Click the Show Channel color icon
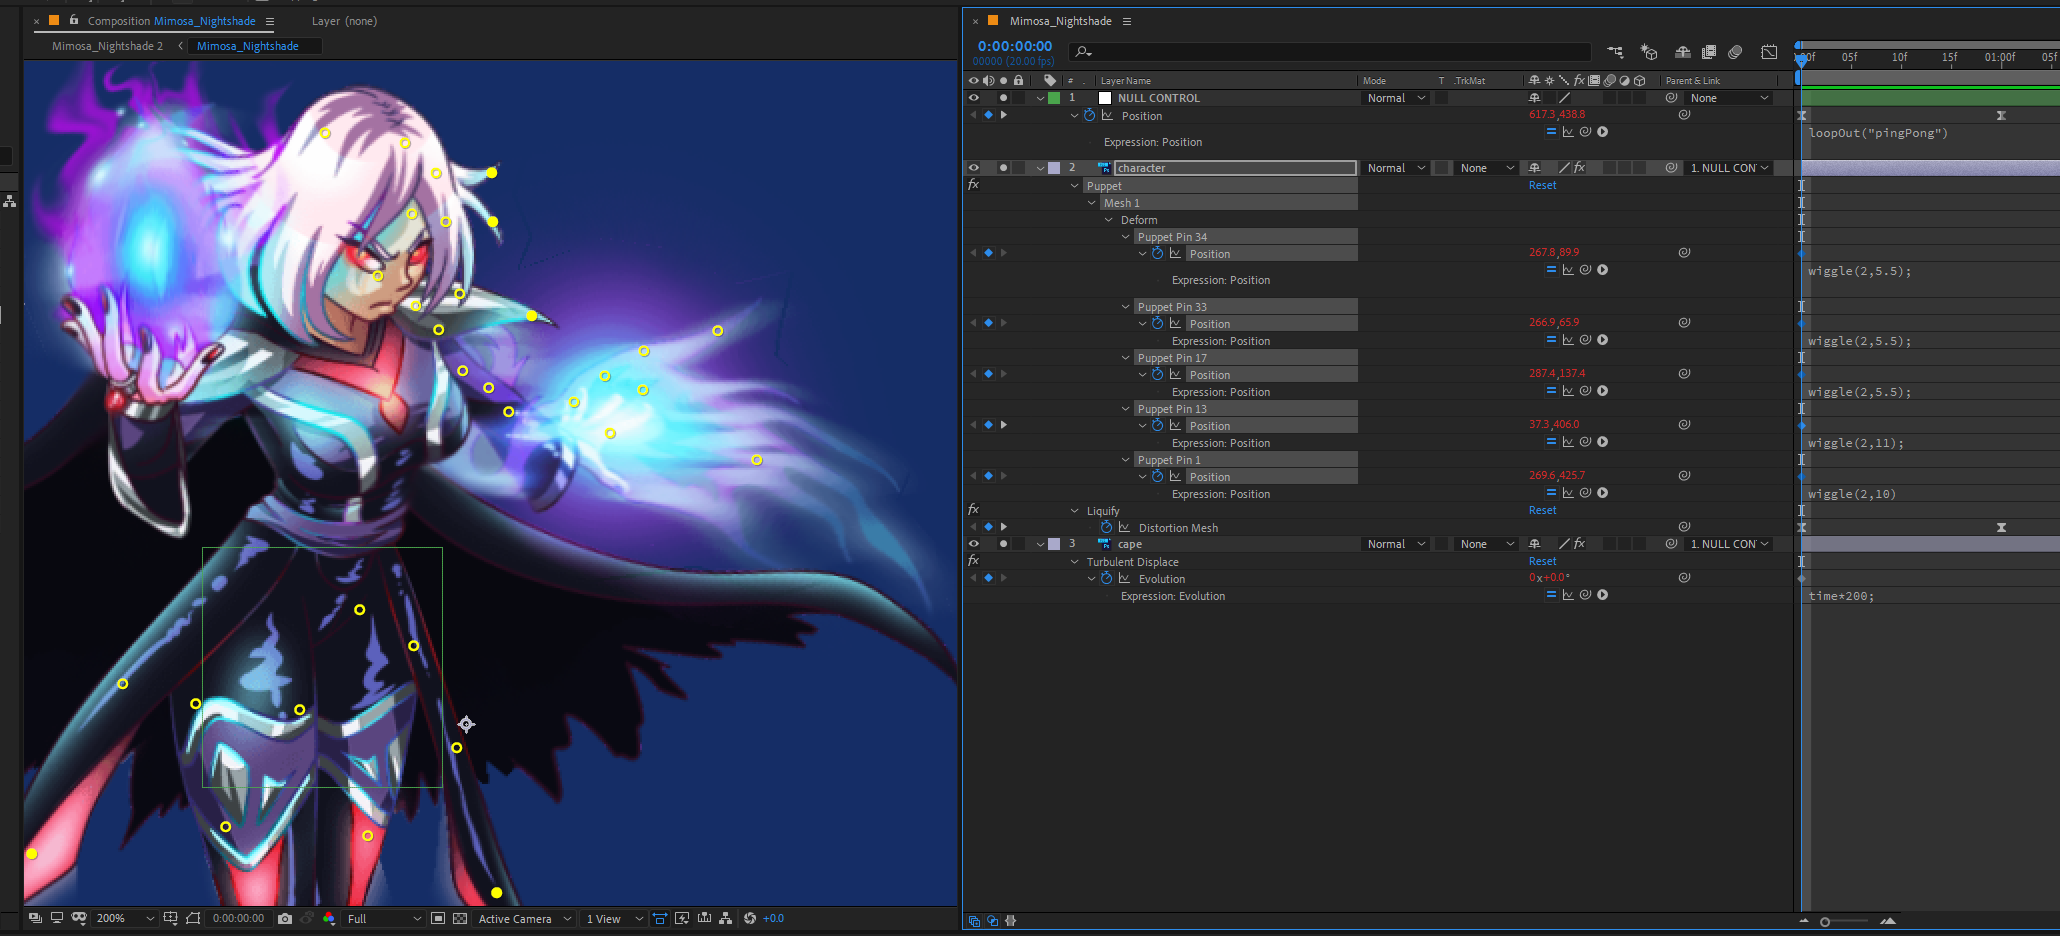Screen dimensions: 2060x936 coord(329,918)
